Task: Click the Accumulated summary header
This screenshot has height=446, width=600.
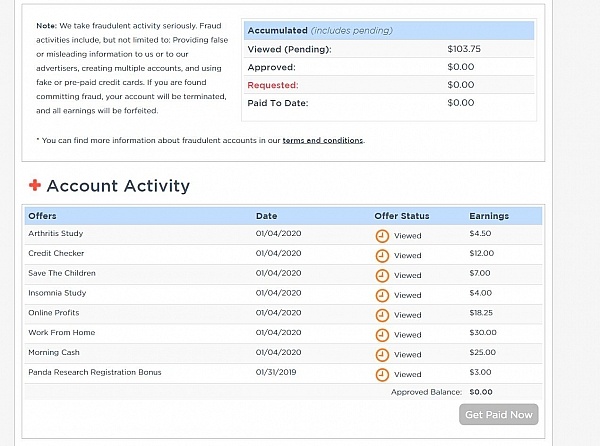Action: 277,30
